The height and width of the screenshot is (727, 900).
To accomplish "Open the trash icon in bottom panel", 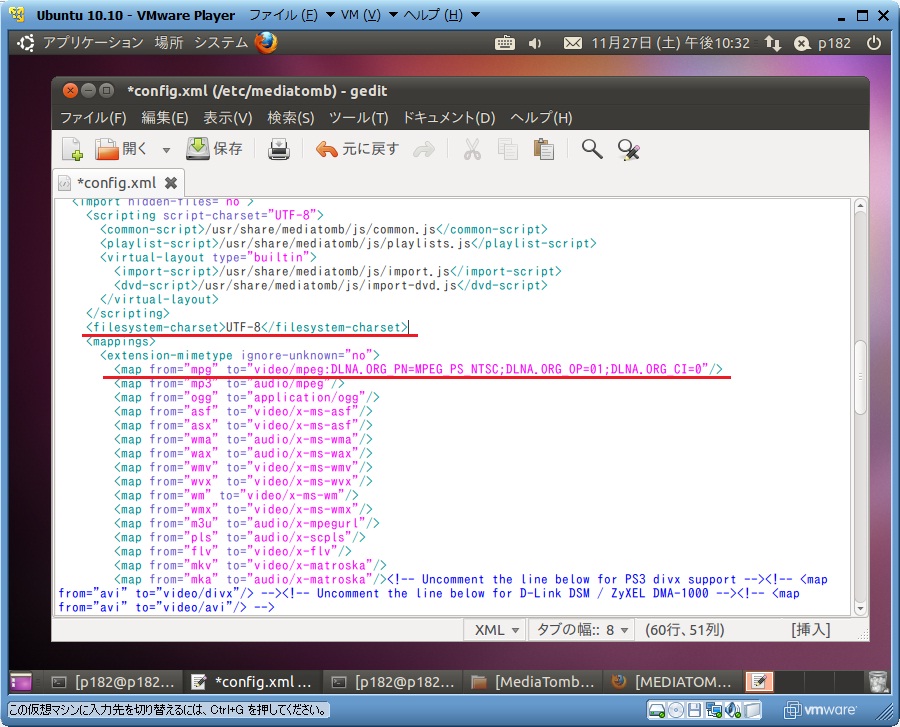I will 878,682.
